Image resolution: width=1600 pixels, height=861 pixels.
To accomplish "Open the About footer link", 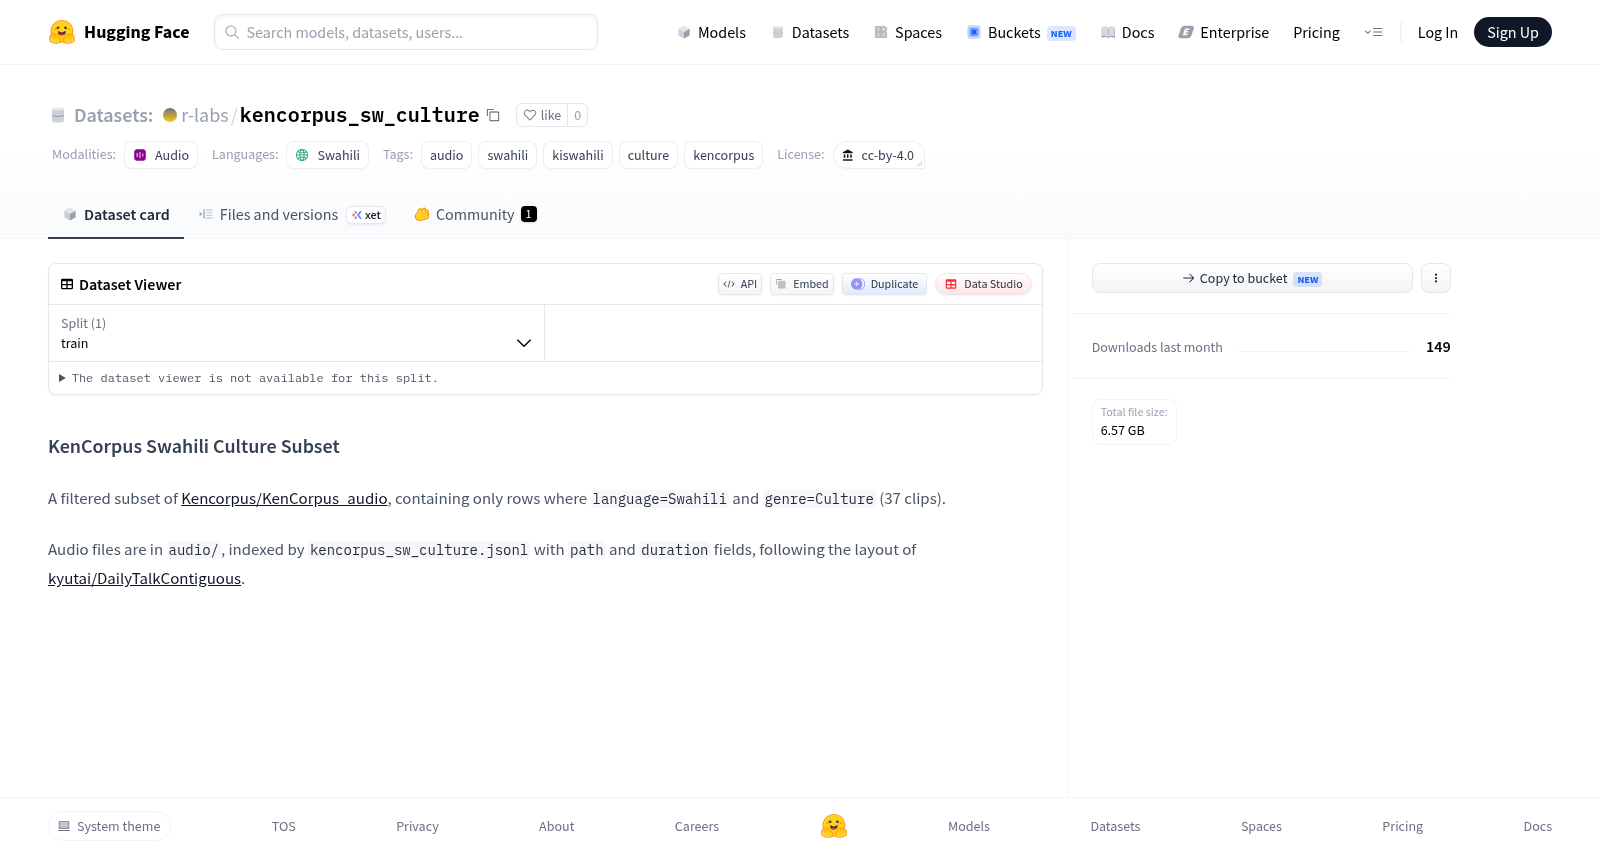I will pos(557,826).
